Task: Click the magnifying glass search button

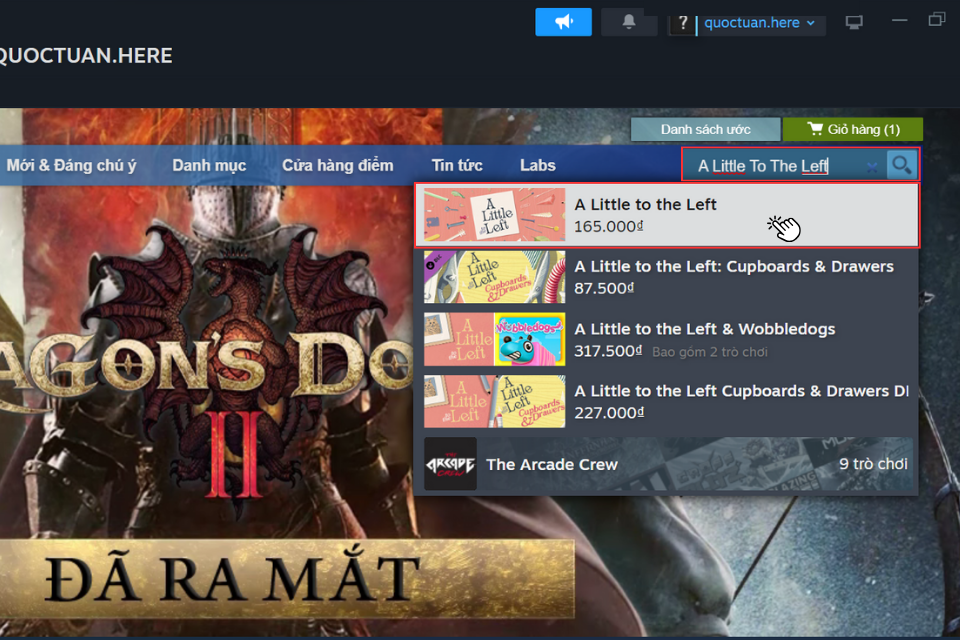Action: pyautogui.click(x=902, y=165)
